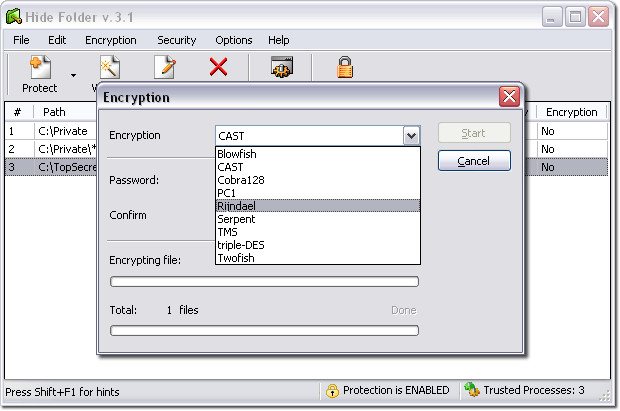Open the Security menu
Screen dimensions: 620x411
pos(176,40)
